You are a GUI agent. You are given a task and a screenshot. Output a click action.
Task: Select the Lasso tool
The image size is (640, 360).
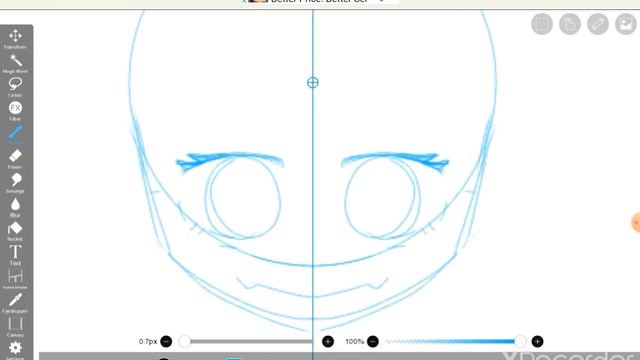click(16, 87)
